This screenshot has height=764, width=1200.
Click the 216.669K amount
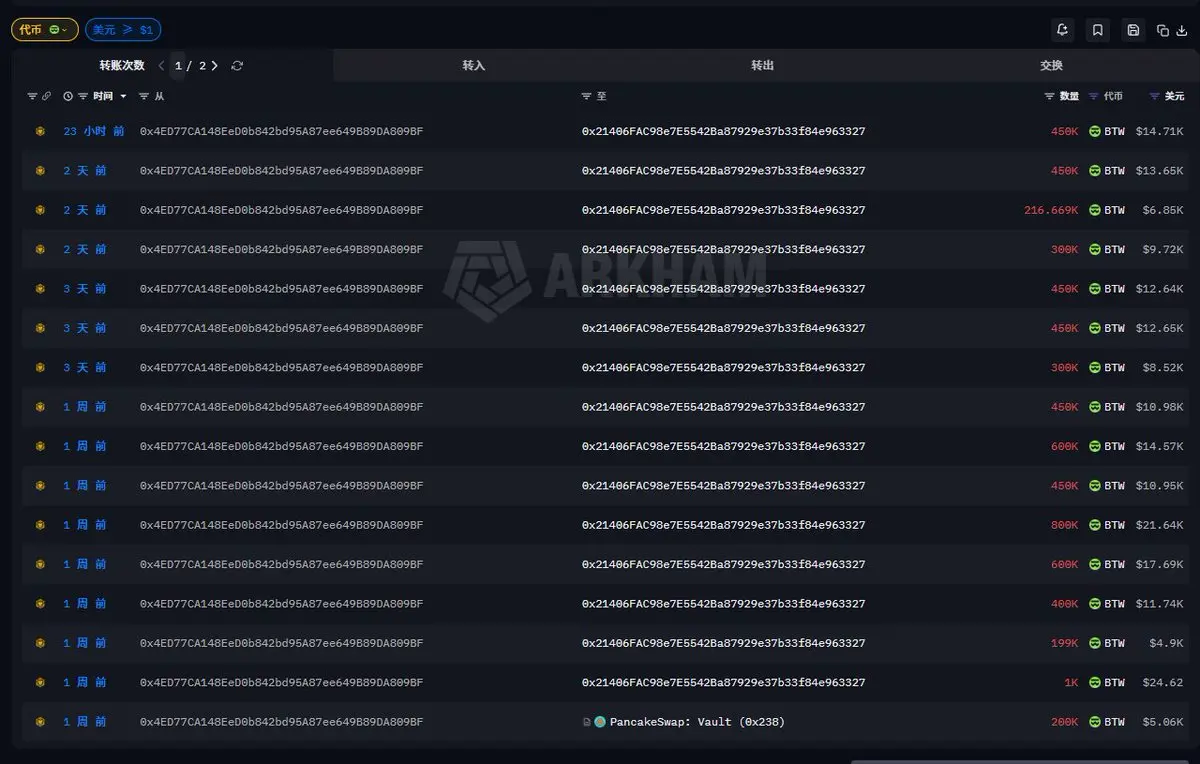1051,210
